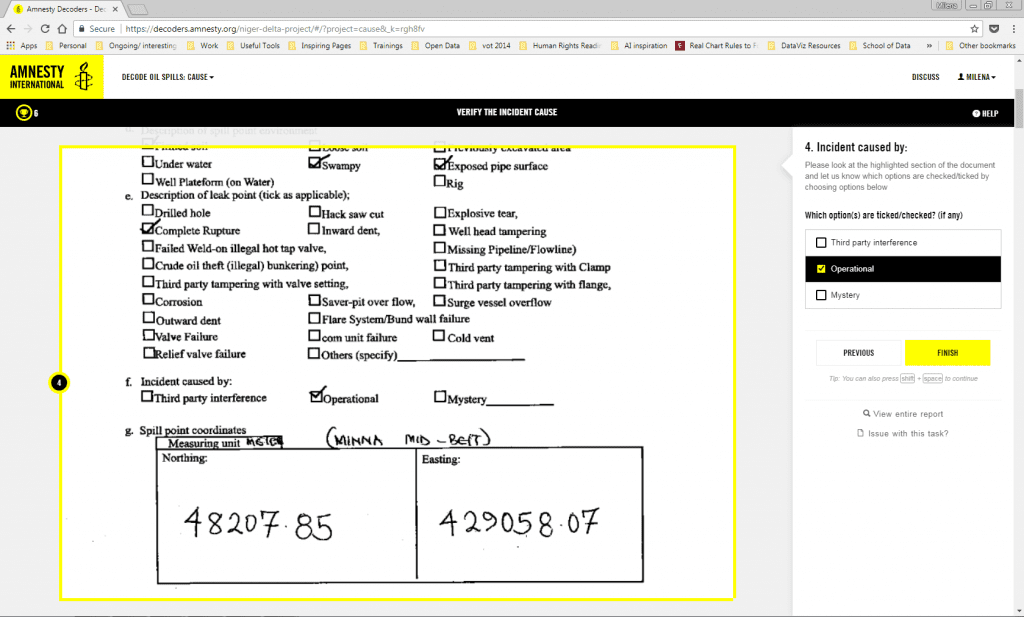Open the Pocket extension icon
Screen dimensions: 1024x617
tap(994, 29)
